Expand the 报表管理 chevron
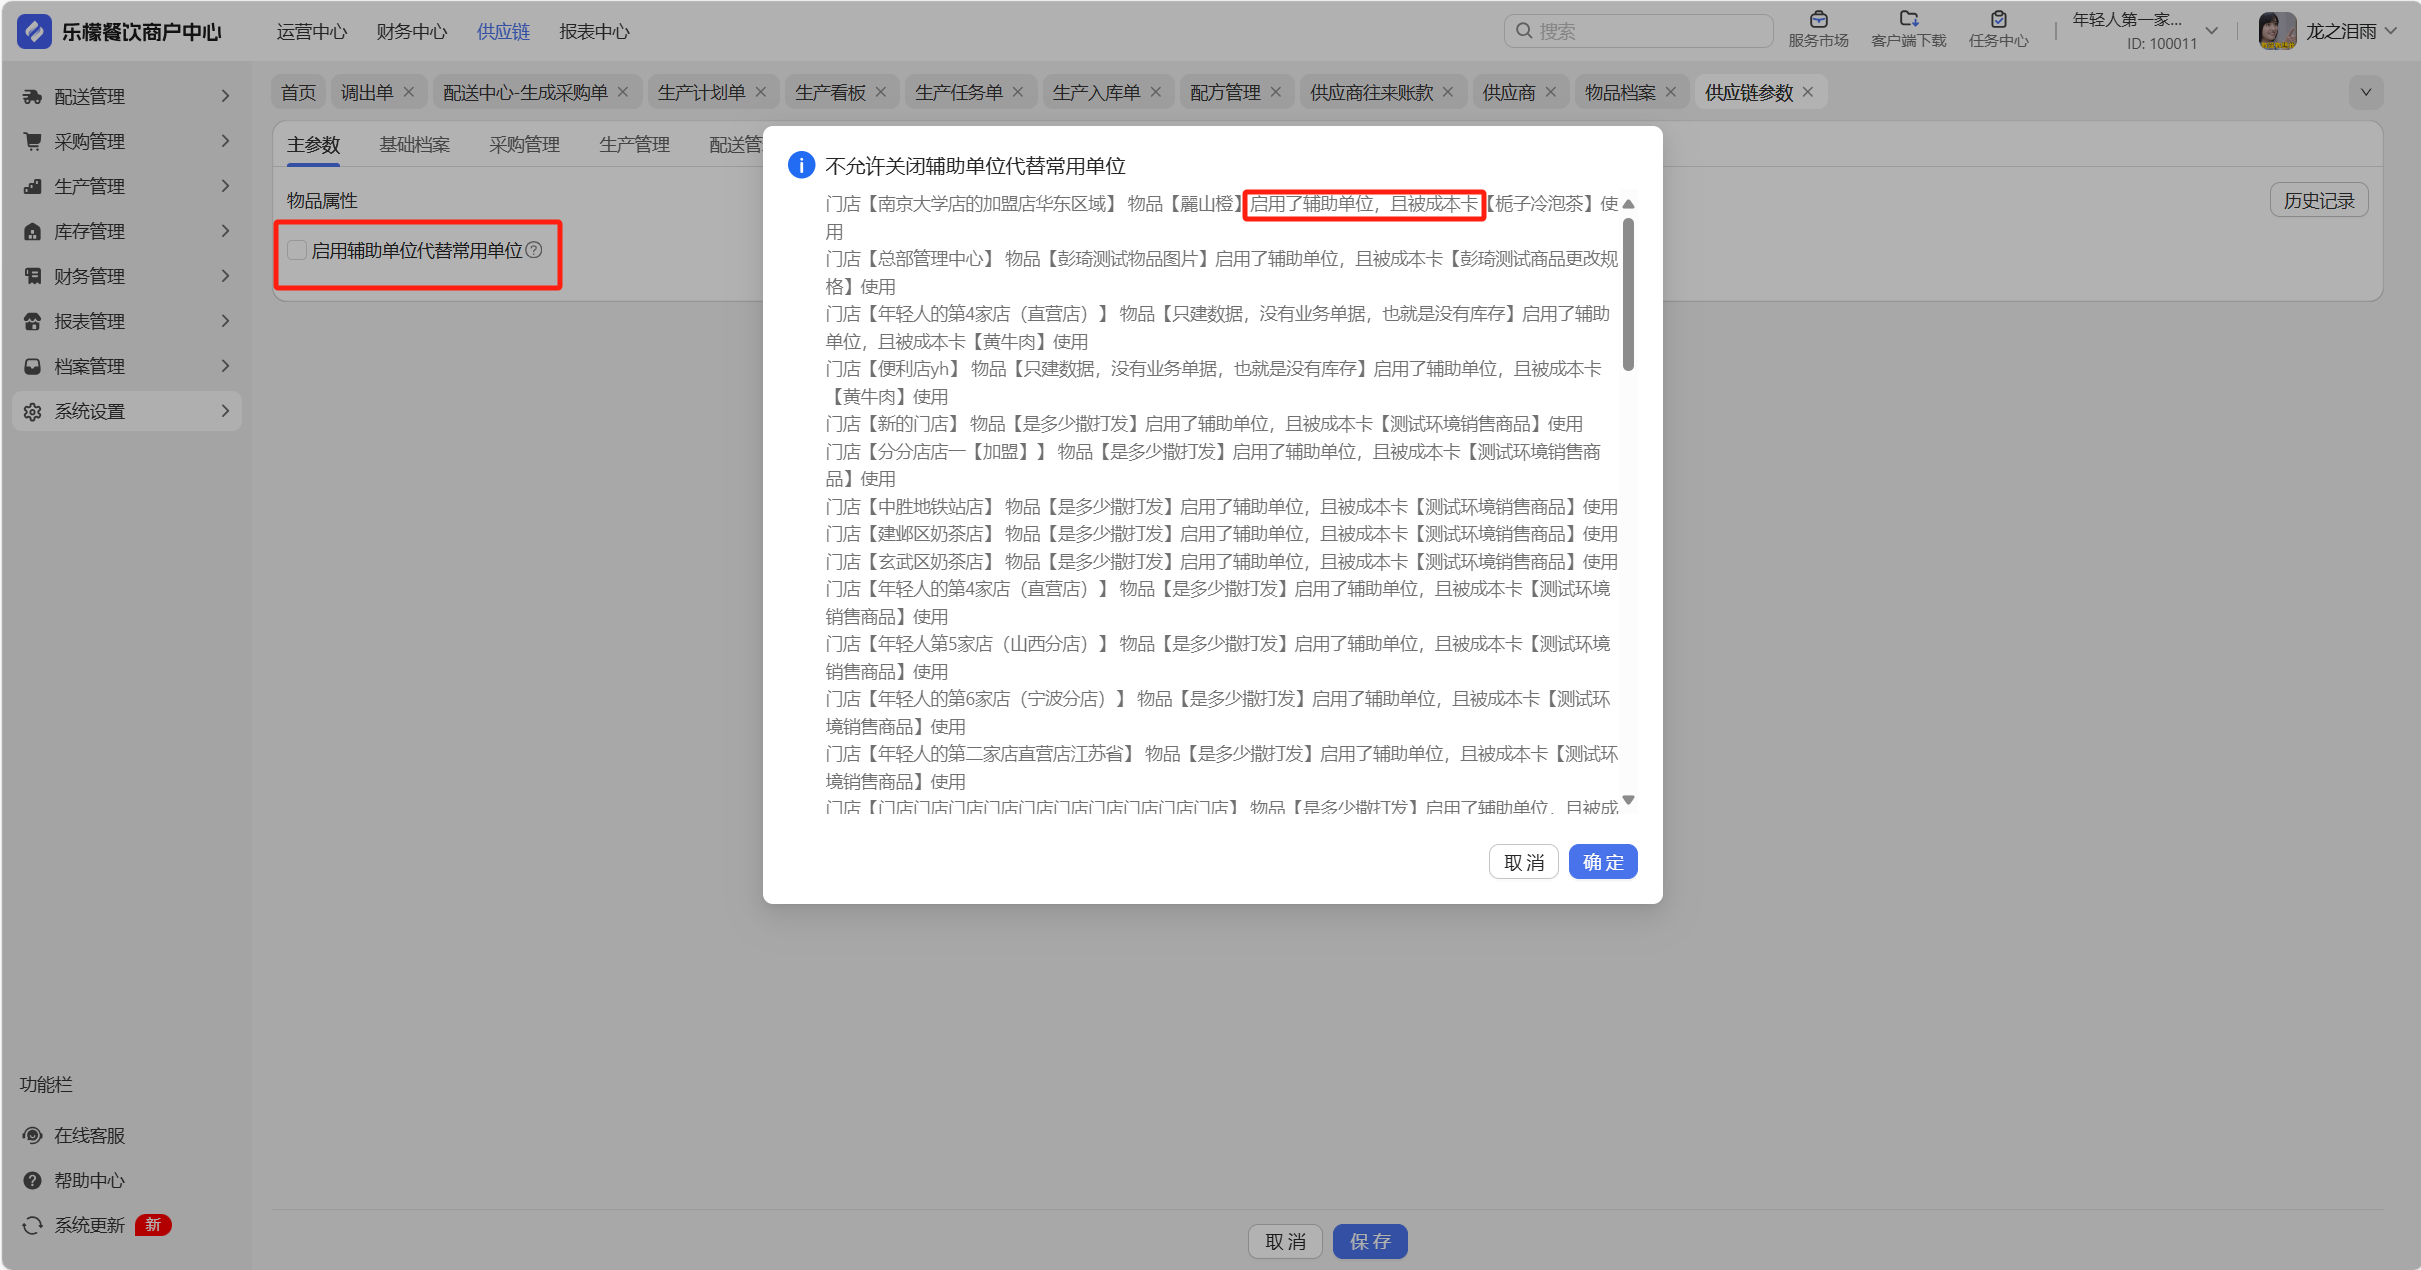This screenshot has height=1270, width=2421. 225,321
